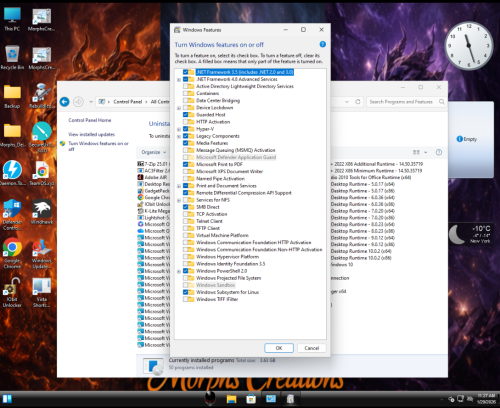Check the Containers feature box
The height and width of the screenshot is (408, 500).
click(x=185, y=93)
